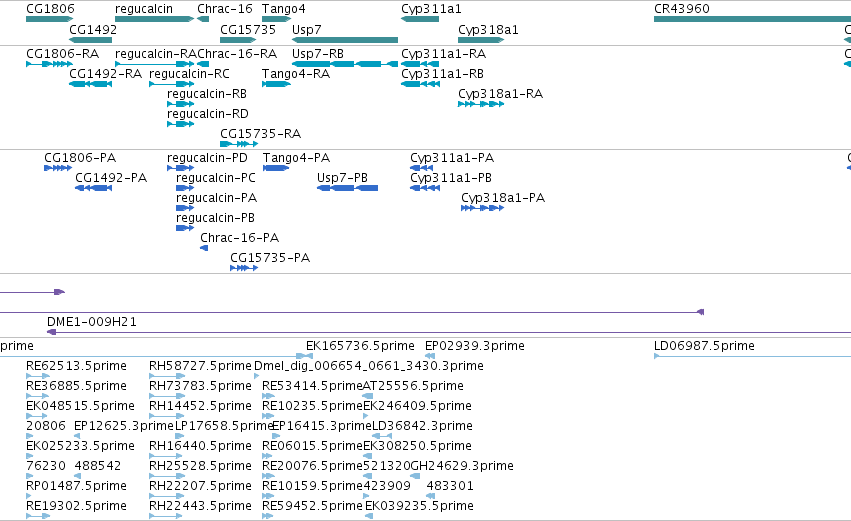This screenshot has width=851, height=521.
Task: Click EST AT25556.5prime
Action: click(413, 386)
